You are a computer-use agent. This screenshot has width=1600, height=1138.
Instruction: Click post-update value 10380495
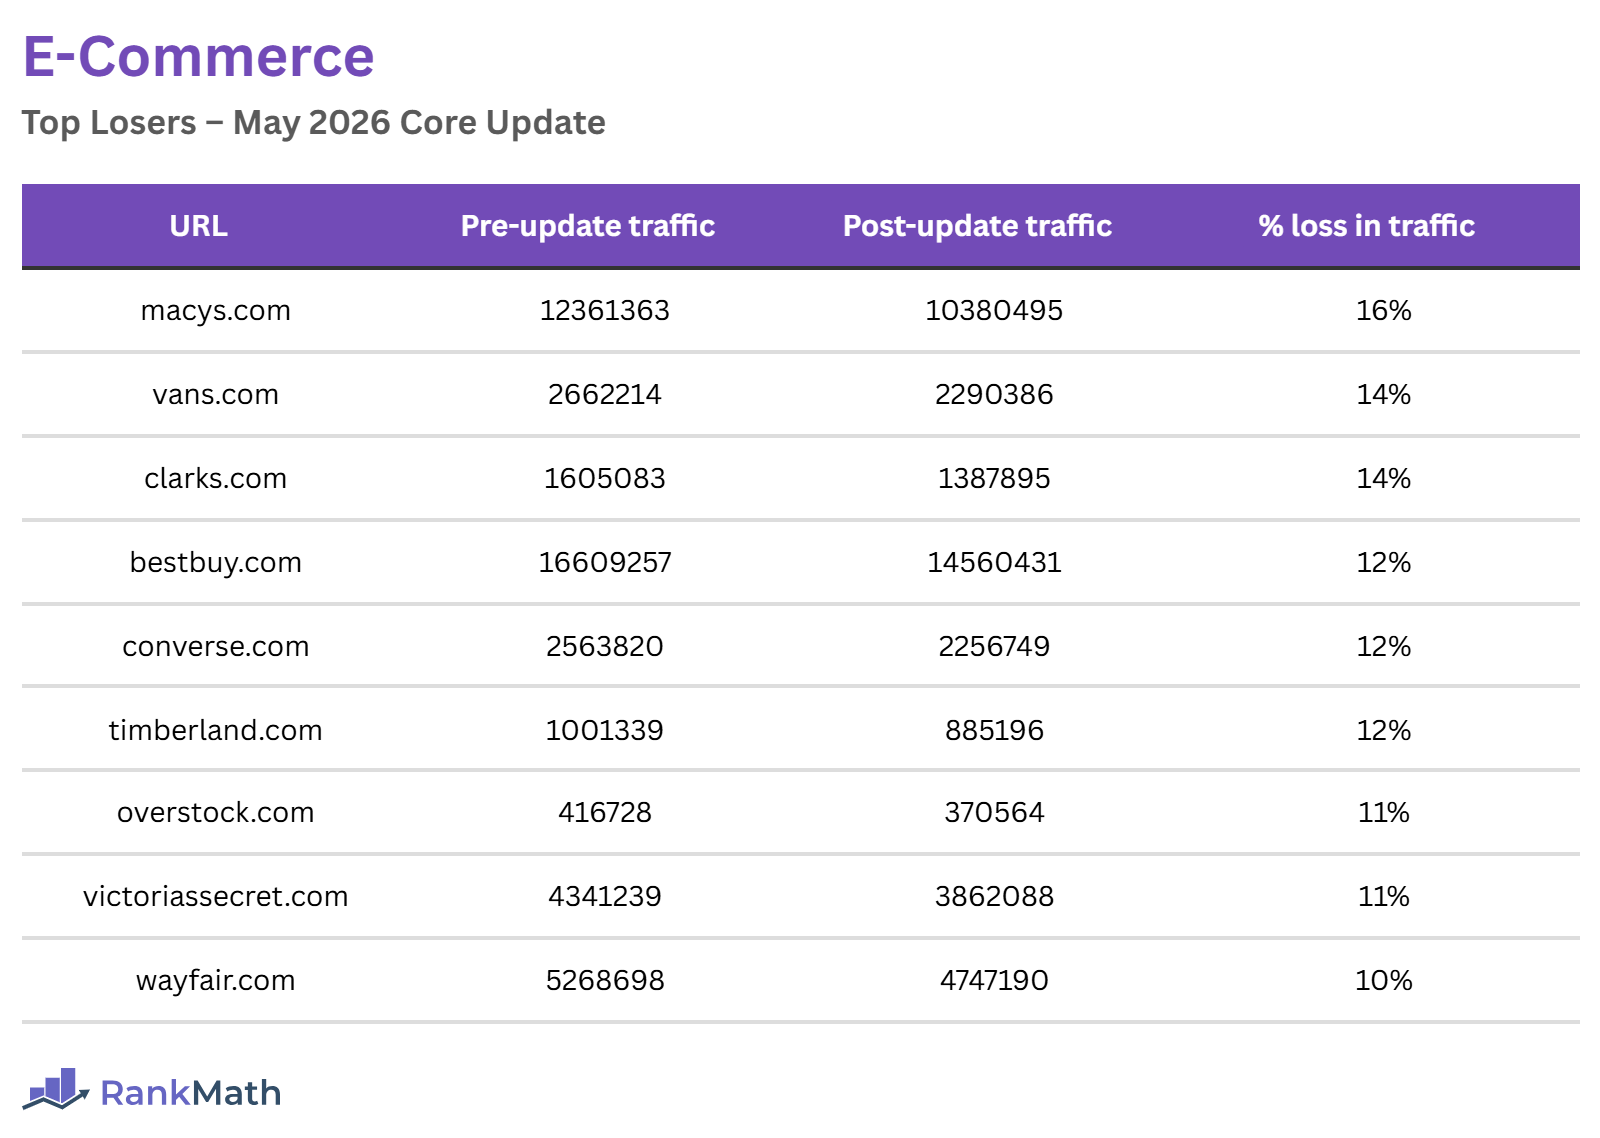994,311
